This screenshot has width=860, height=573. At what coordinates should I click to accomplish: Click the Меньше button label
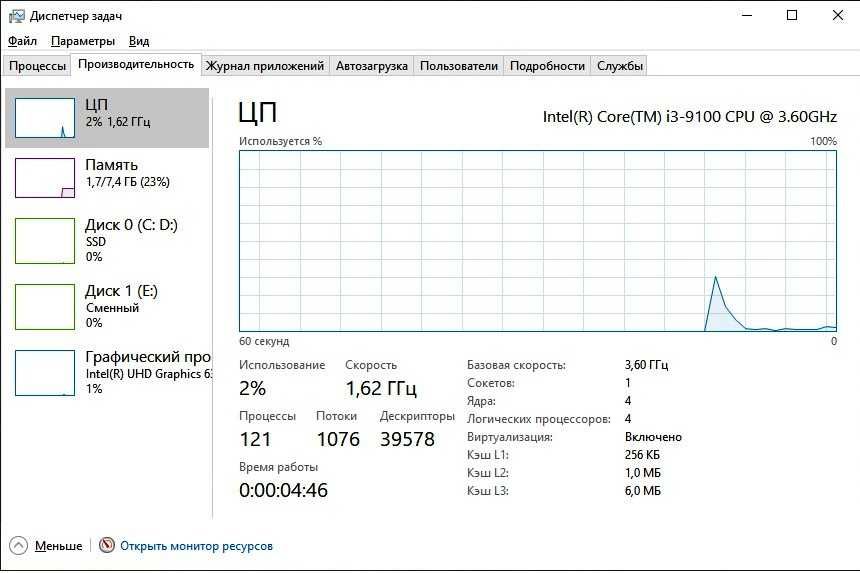pos(59,546)
